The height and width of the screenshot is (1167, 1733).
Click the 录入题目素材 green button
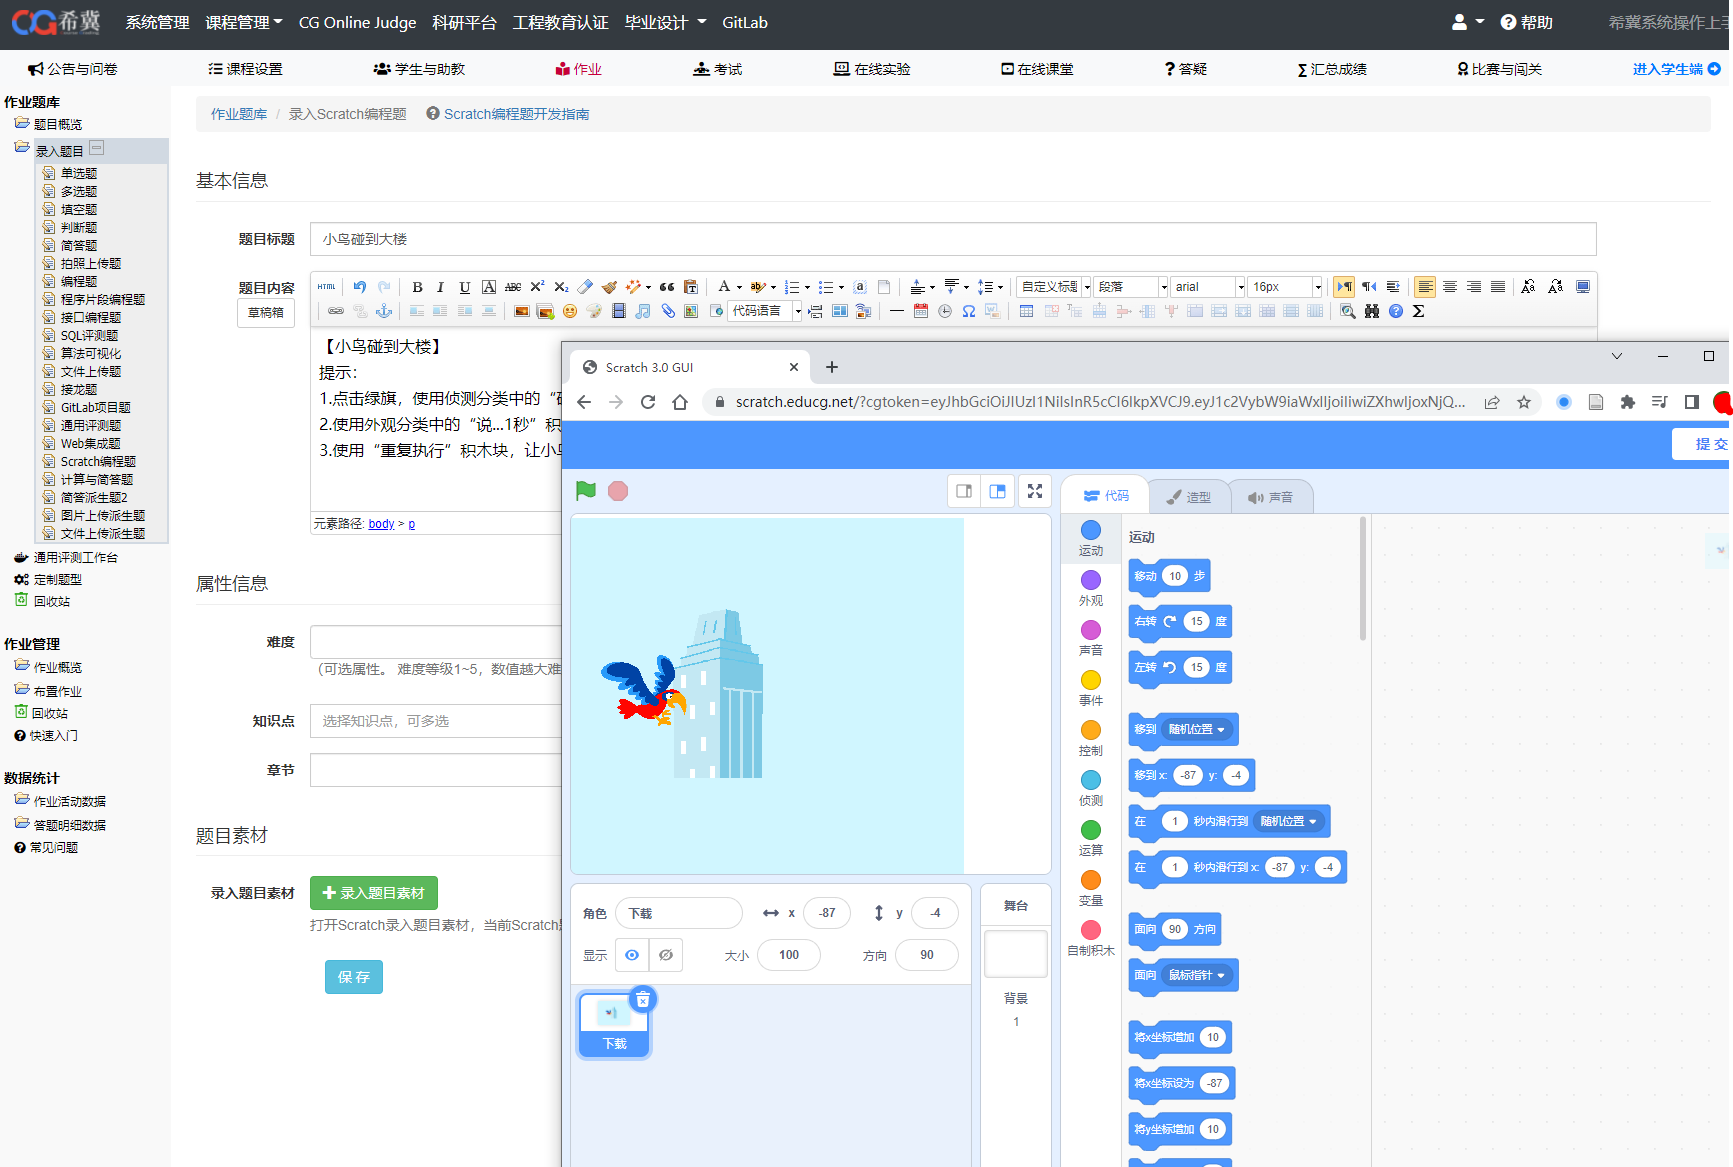pyautogui.click(x=374, y=893)
